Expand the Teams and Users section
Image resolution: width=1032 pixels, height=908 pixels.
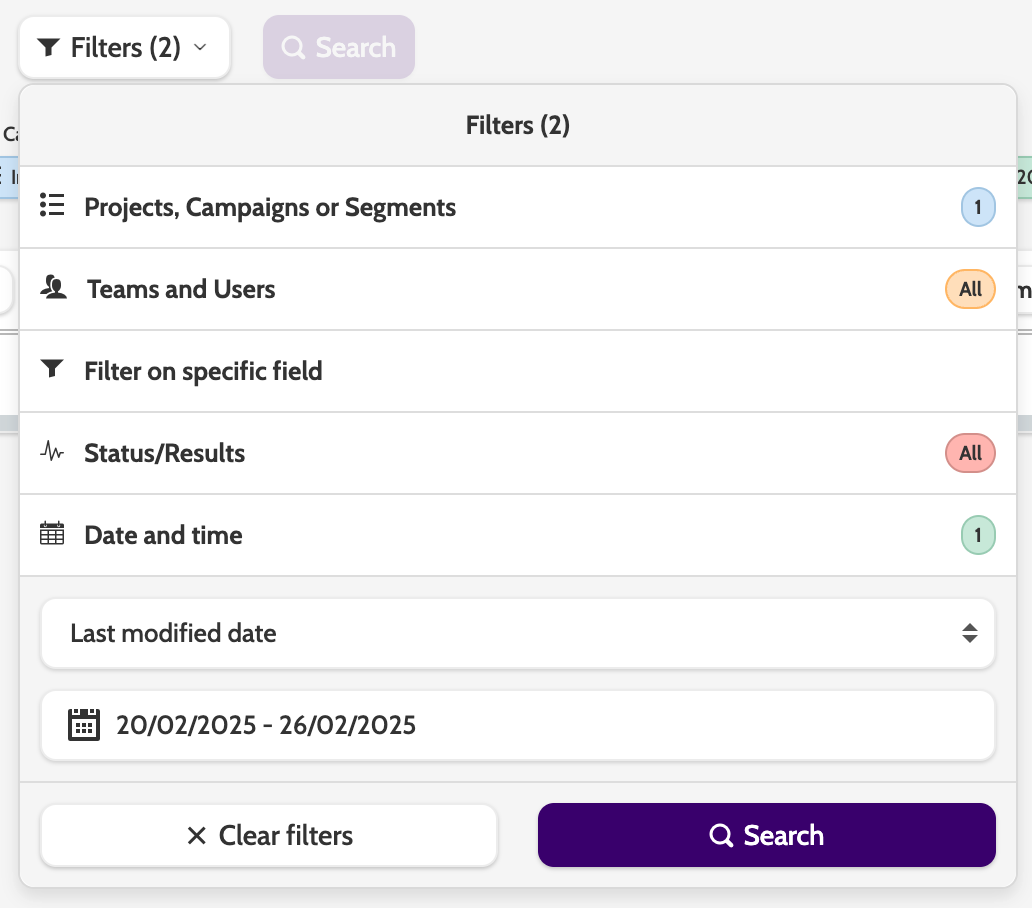point(180,289)
